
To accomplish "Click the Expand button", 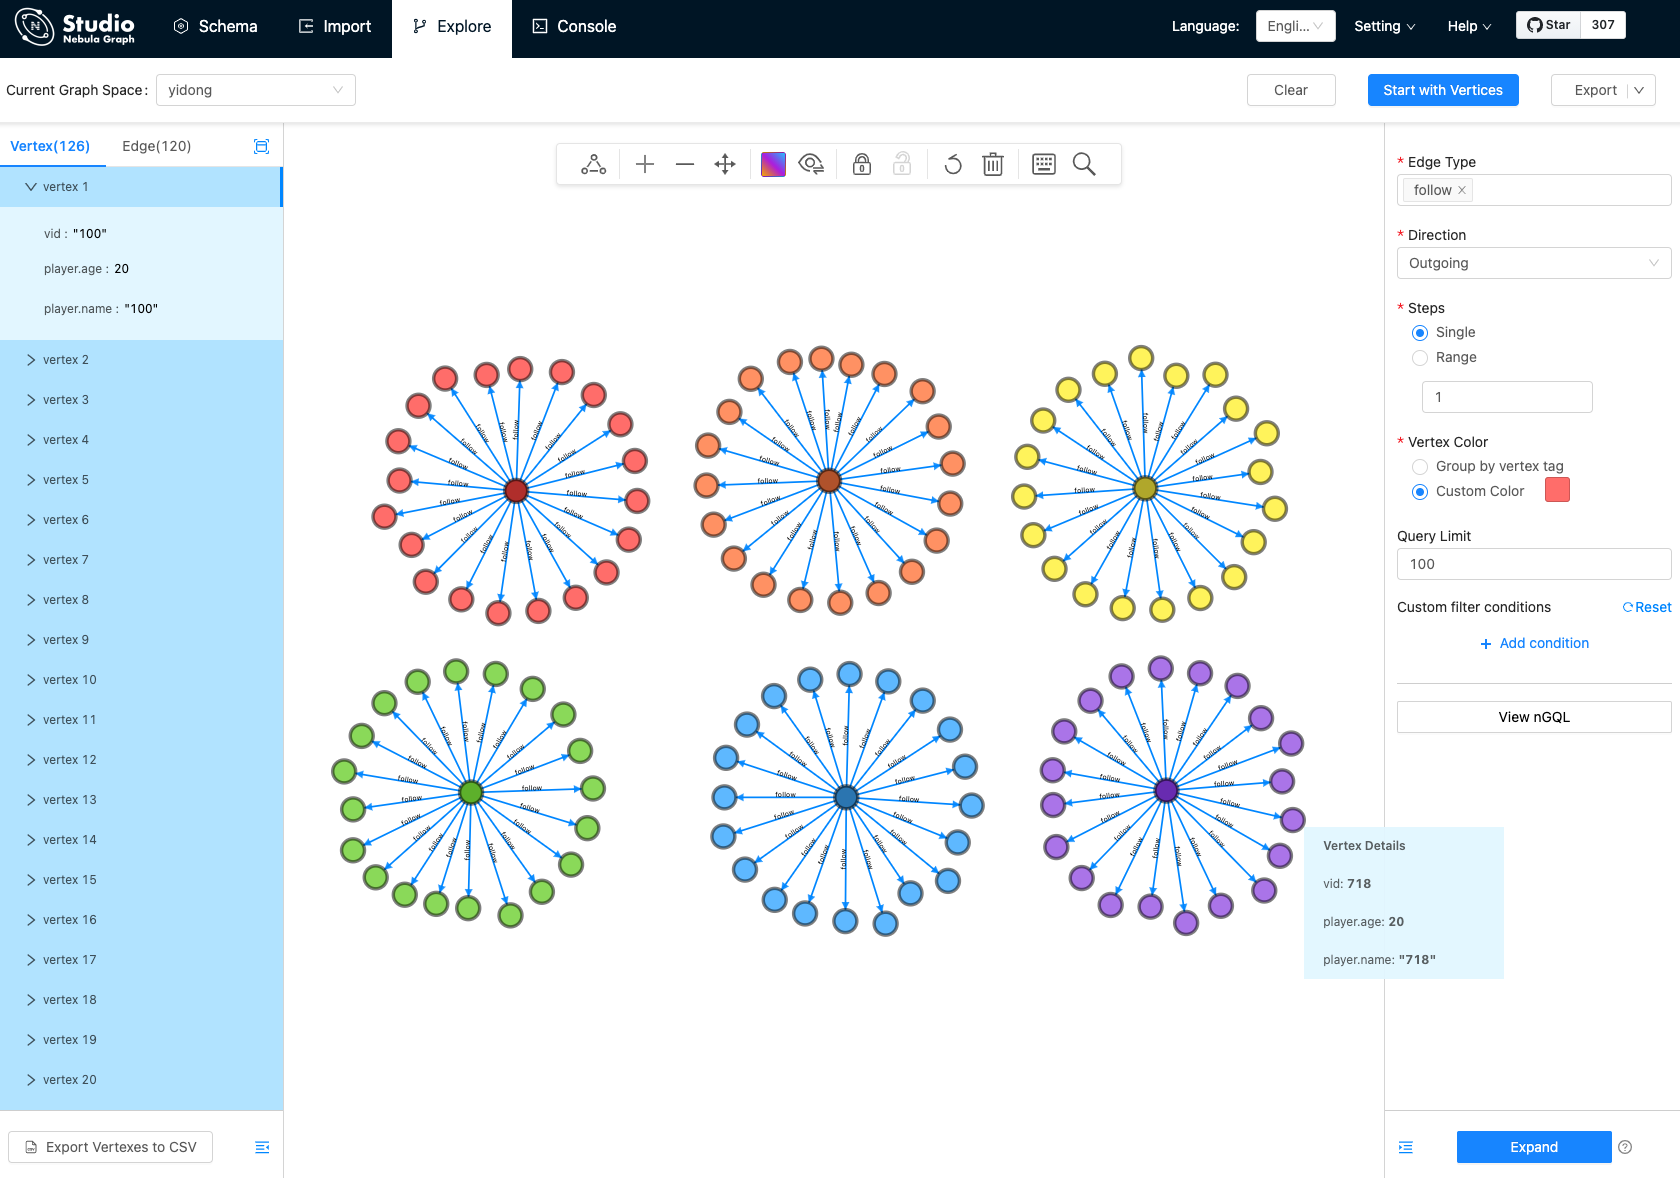I will 1534,1147.
